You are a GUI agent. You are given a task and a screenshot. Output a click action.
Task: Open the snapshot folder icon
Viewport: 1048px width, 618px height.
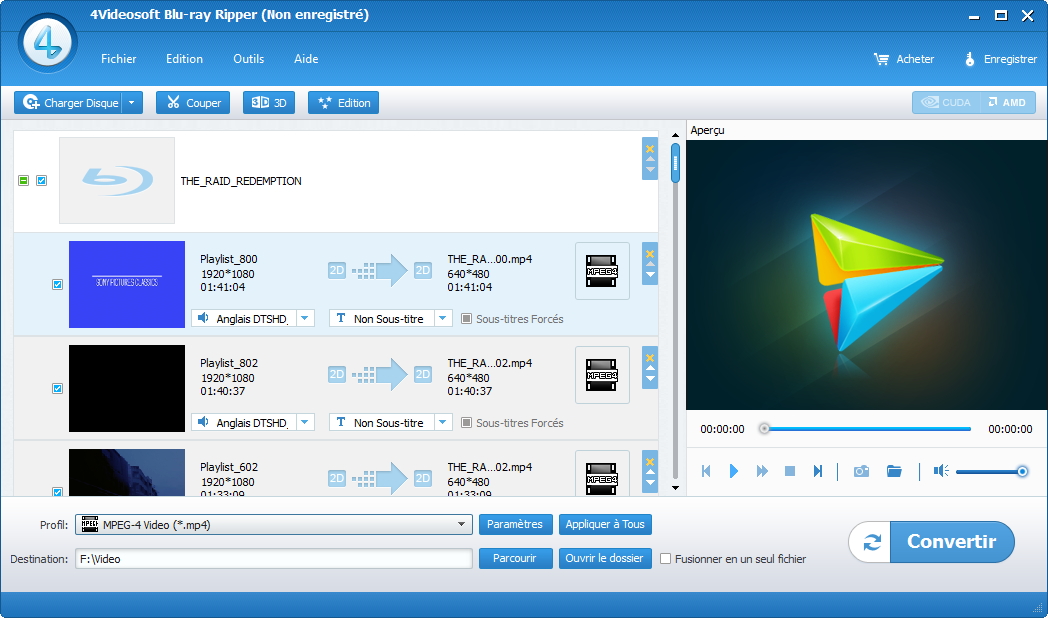tap(894, 471)
